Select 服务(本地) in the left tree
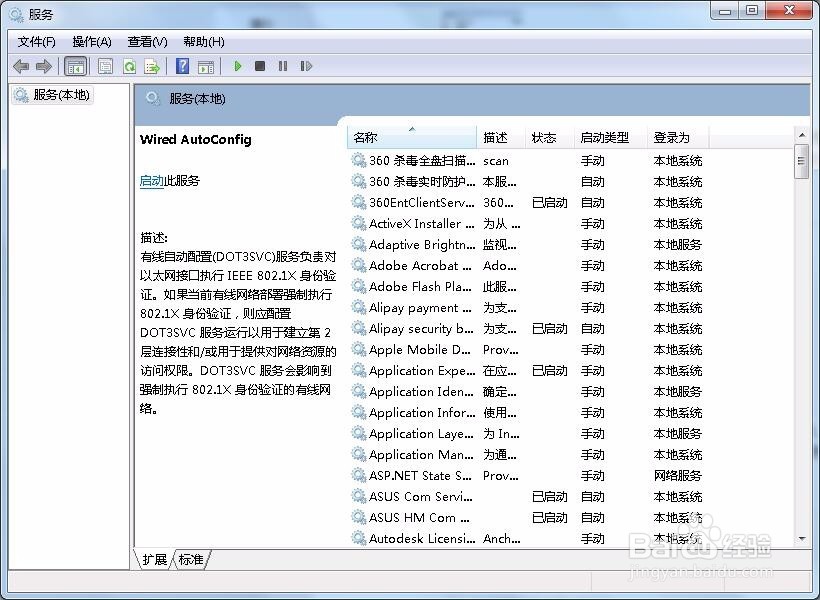 point(52,95)
